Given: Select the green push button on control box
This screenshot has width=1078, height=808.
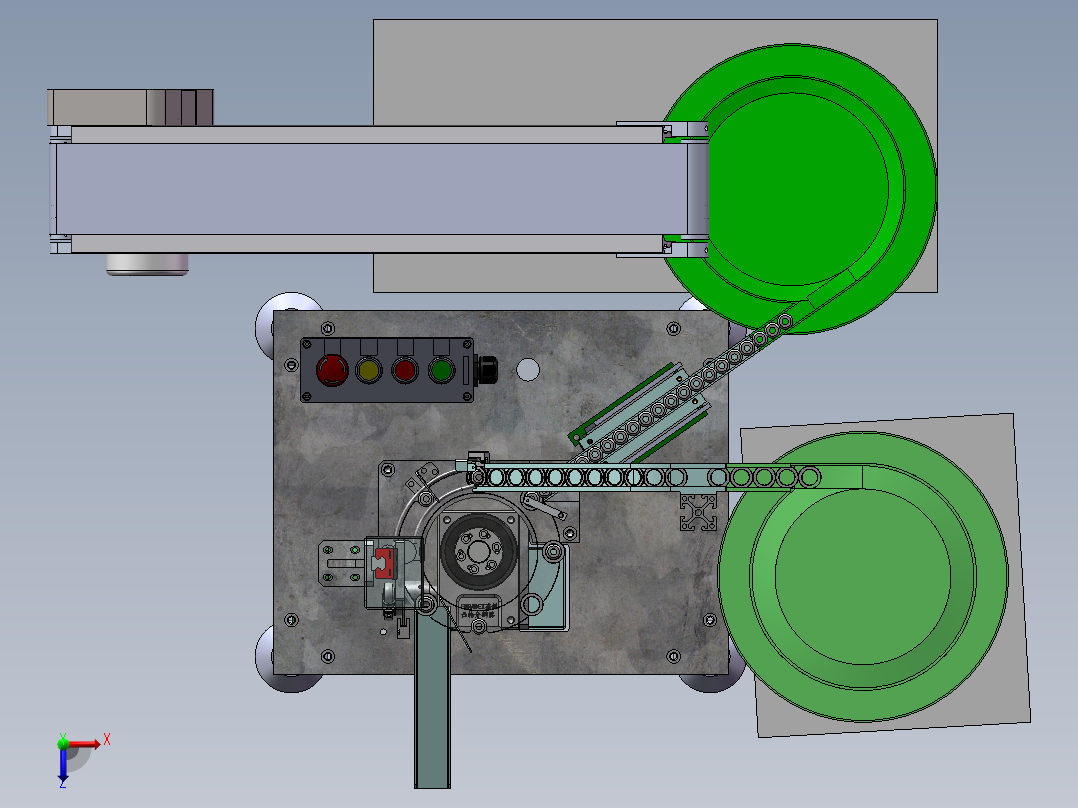Looking at the screenshot, I should 441,371.
